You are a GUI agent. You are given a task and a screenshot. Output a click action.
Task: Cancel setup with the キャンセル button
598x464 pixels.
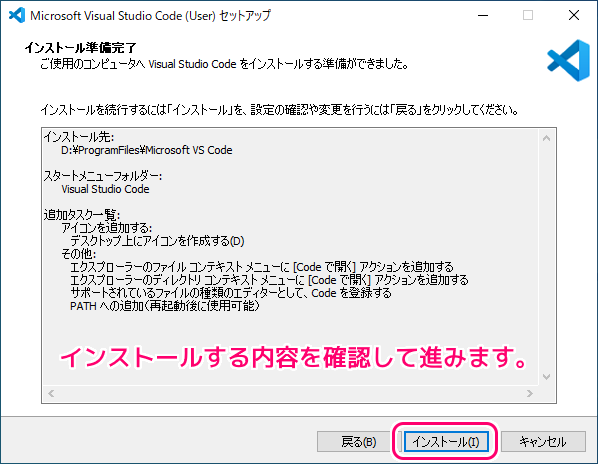(x=543, y=442)
